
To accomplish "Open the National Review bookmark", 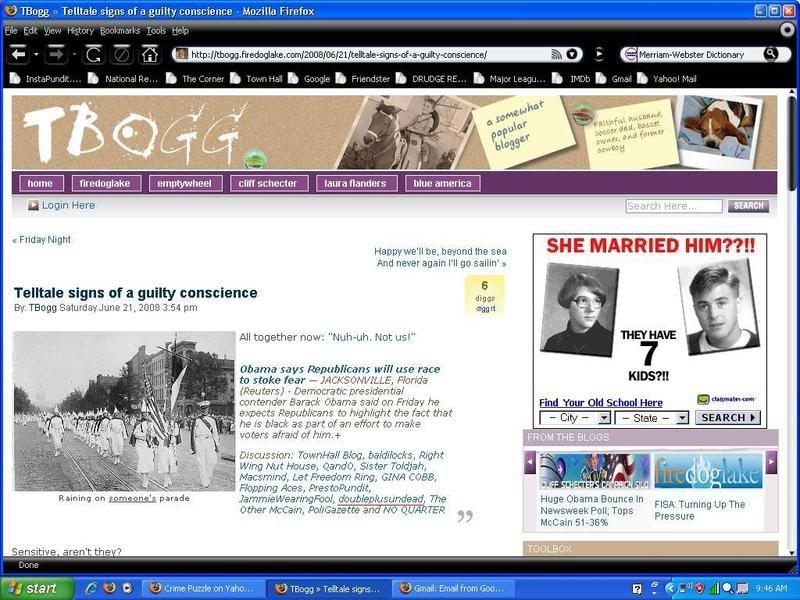I will coord(122,79).
